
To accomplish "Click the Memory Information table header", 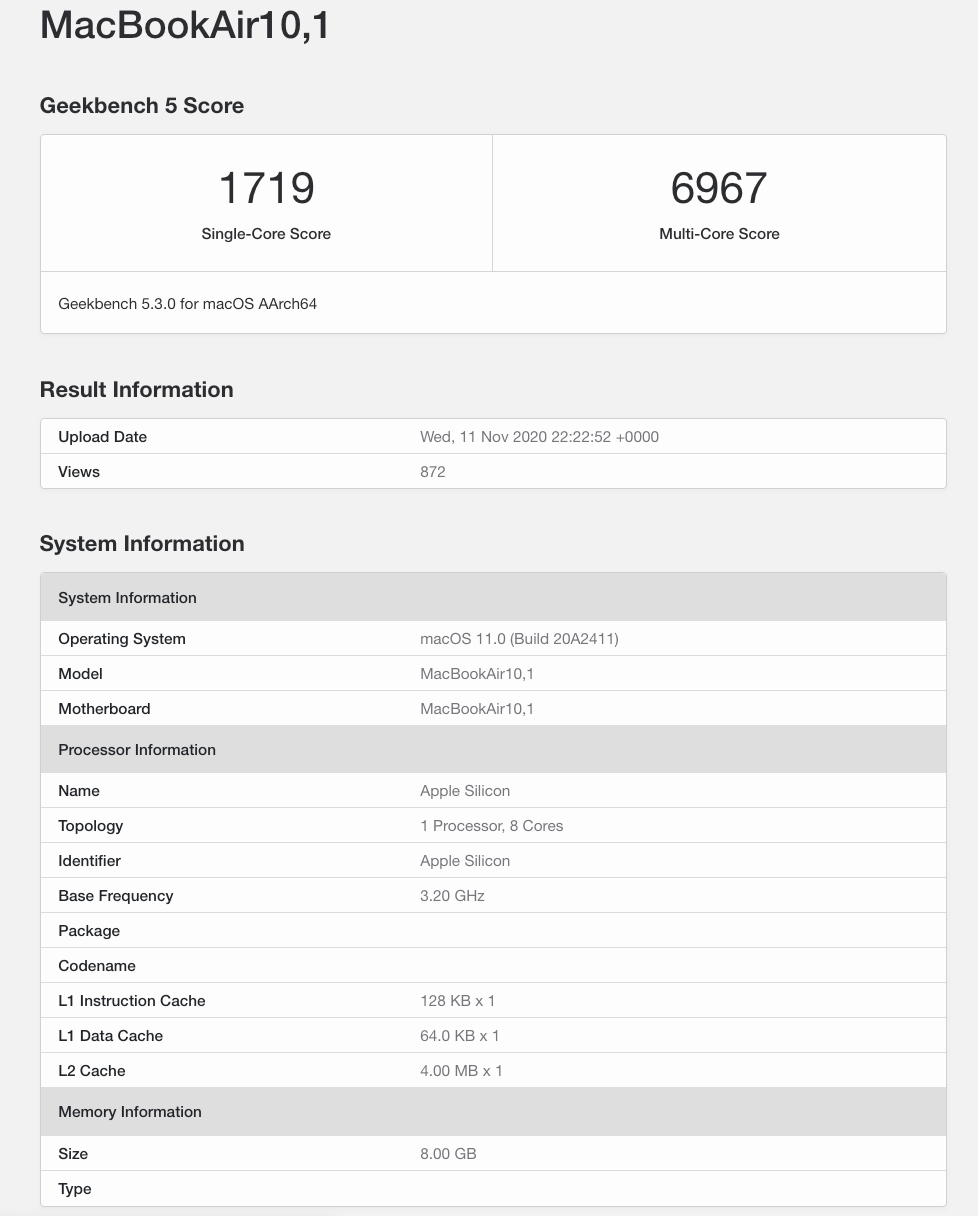I will click(493, 1112).
